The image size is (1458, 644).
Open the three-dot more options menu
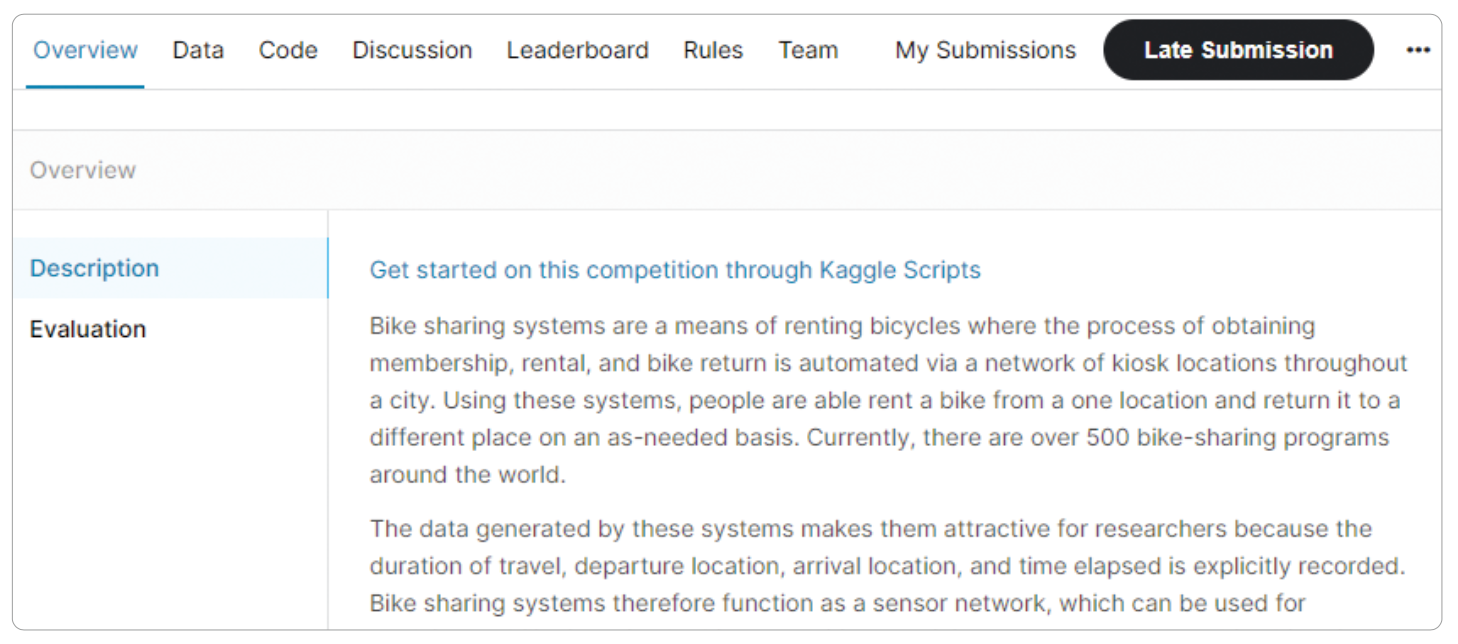click(1418, 50)
